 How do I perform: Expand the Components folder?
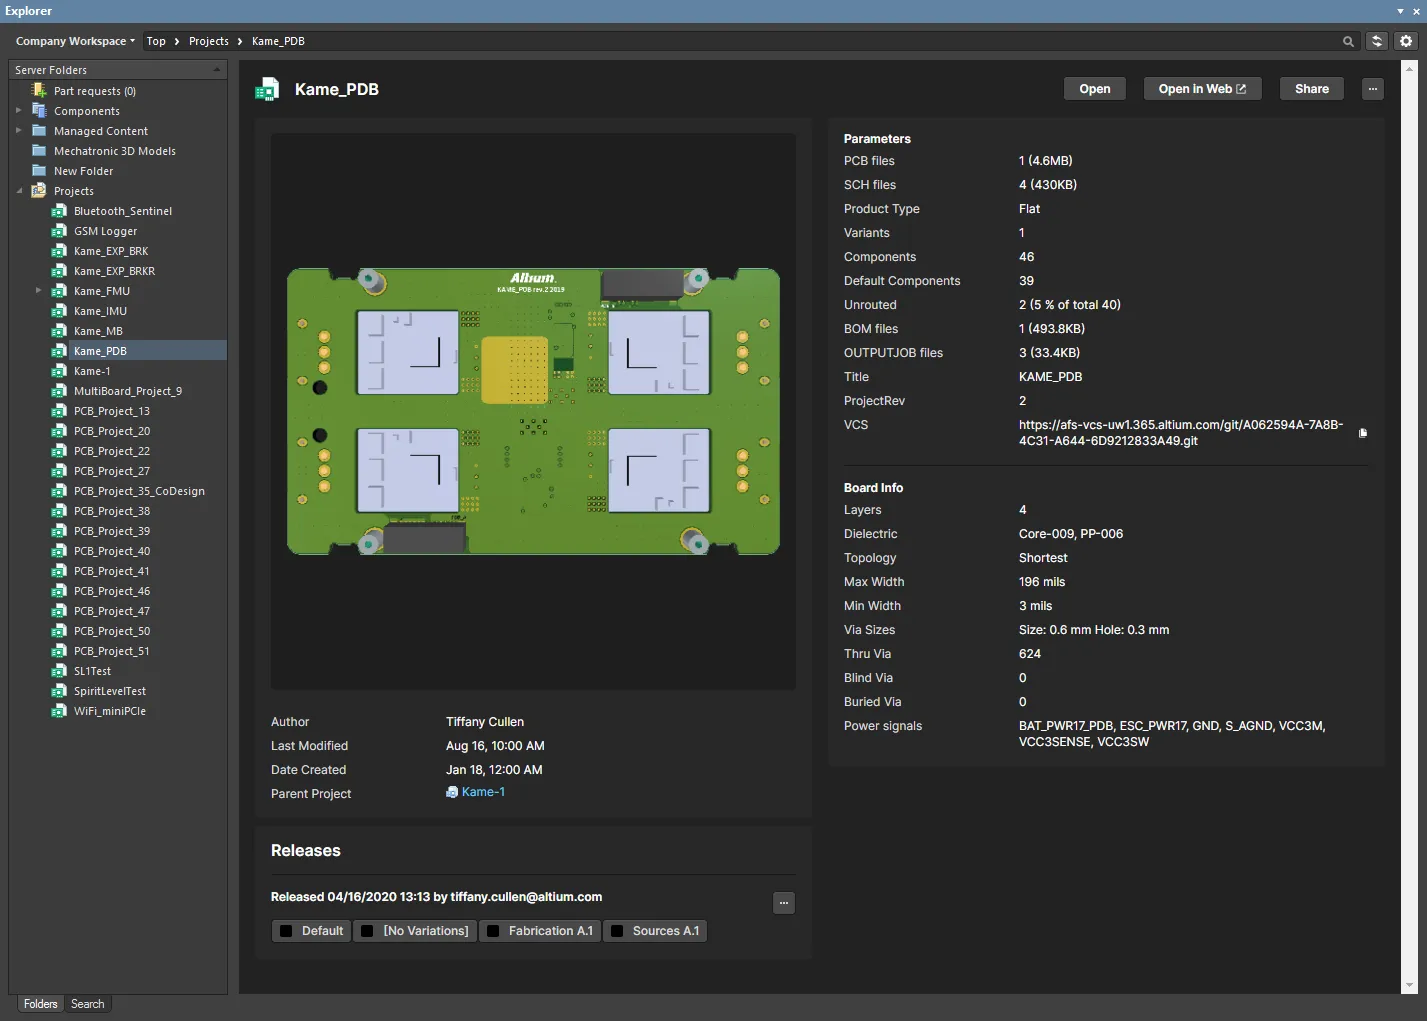[18, 111]
